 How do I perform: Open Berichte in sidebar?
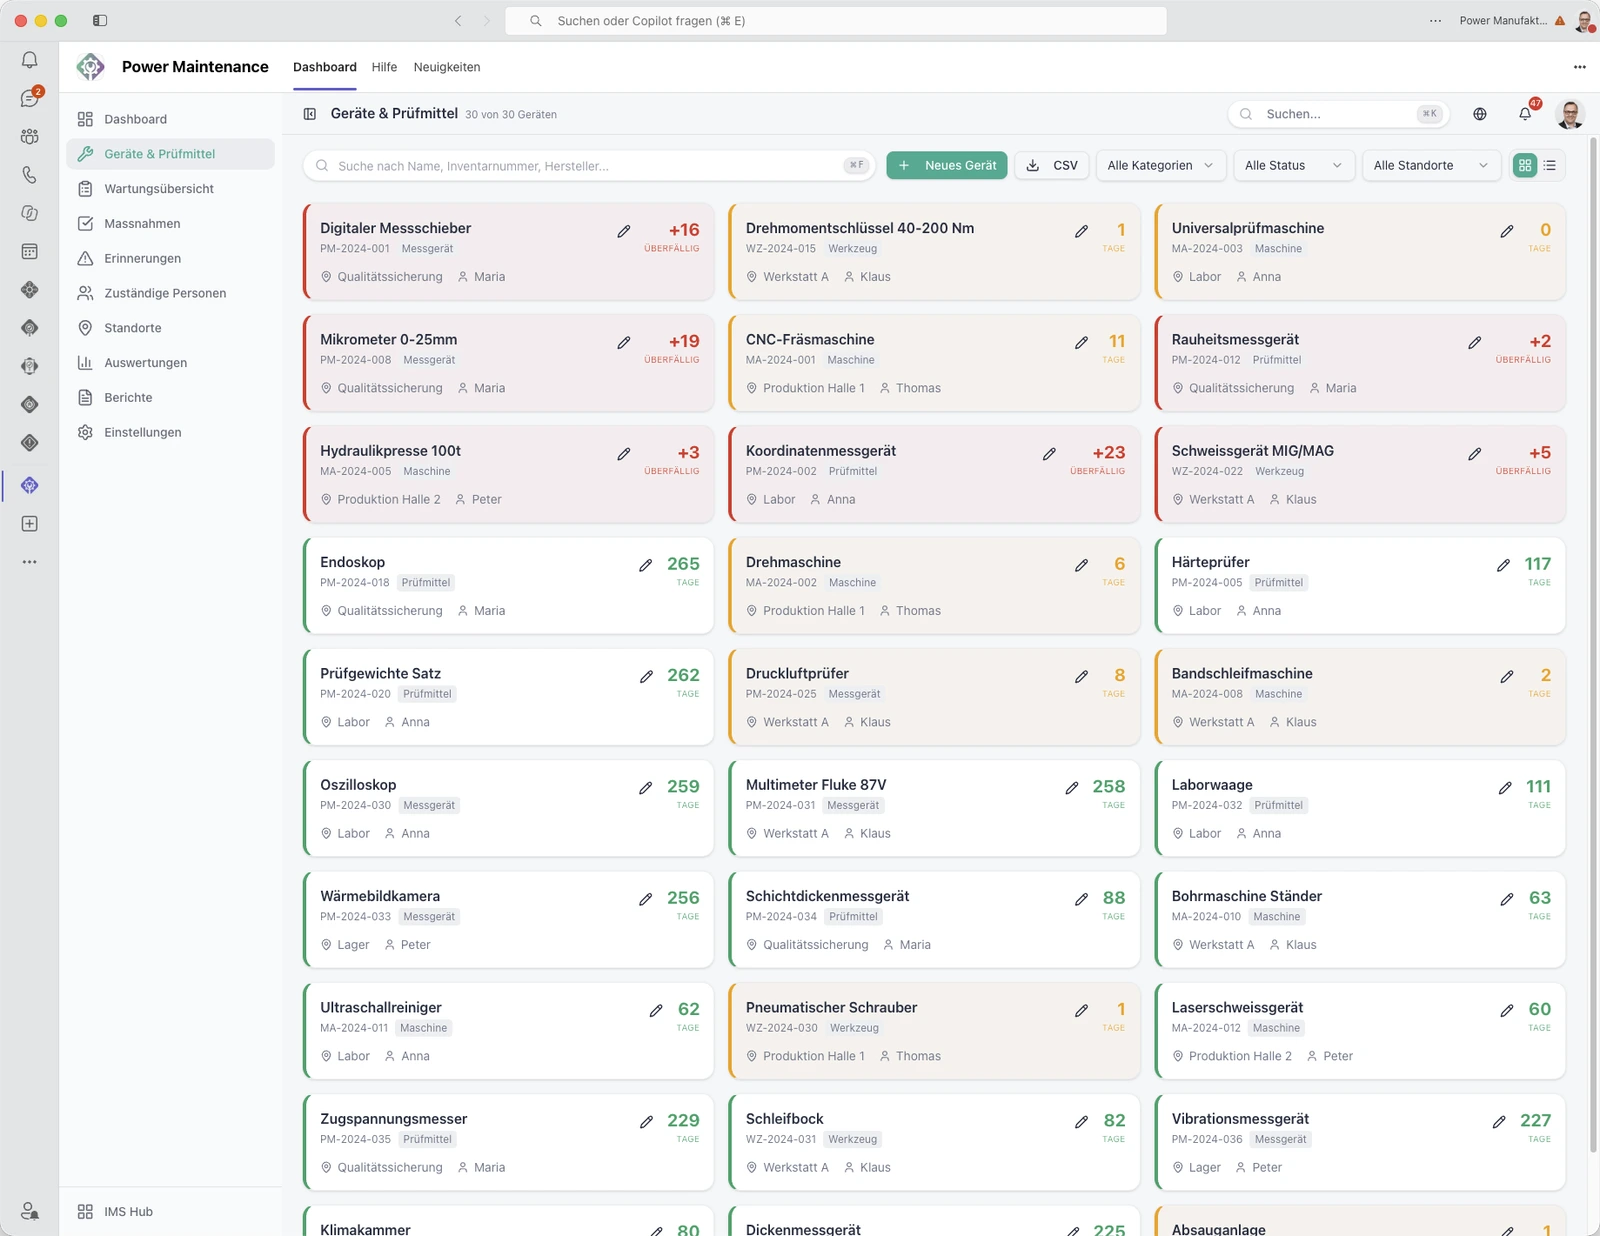pyautogui.click(x=170, y=398)
